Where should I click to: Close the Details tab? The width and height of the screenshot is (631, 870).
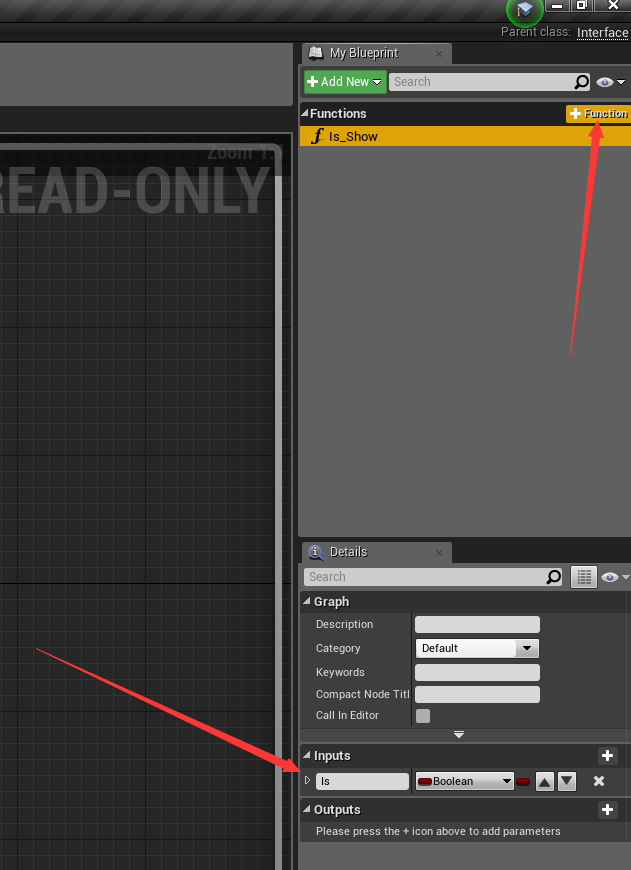pyautogui.click(x=439, y=553)
